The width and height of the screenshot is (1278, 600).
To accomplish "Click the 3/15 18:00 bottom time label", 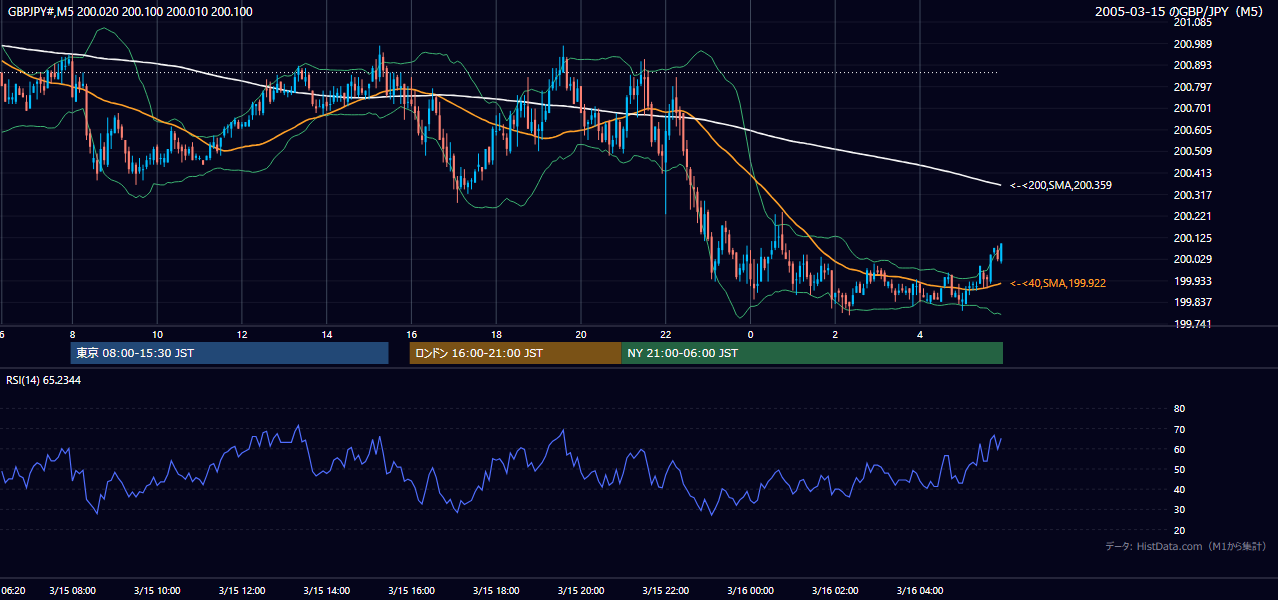I will [496, 591].
